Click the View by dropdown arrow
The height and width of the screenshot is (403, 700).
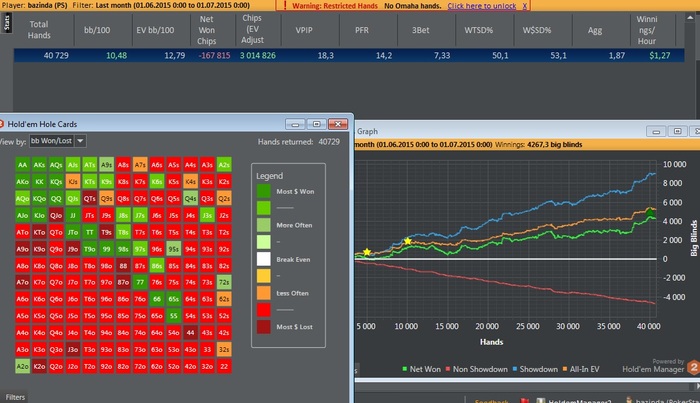pos(80,141)
